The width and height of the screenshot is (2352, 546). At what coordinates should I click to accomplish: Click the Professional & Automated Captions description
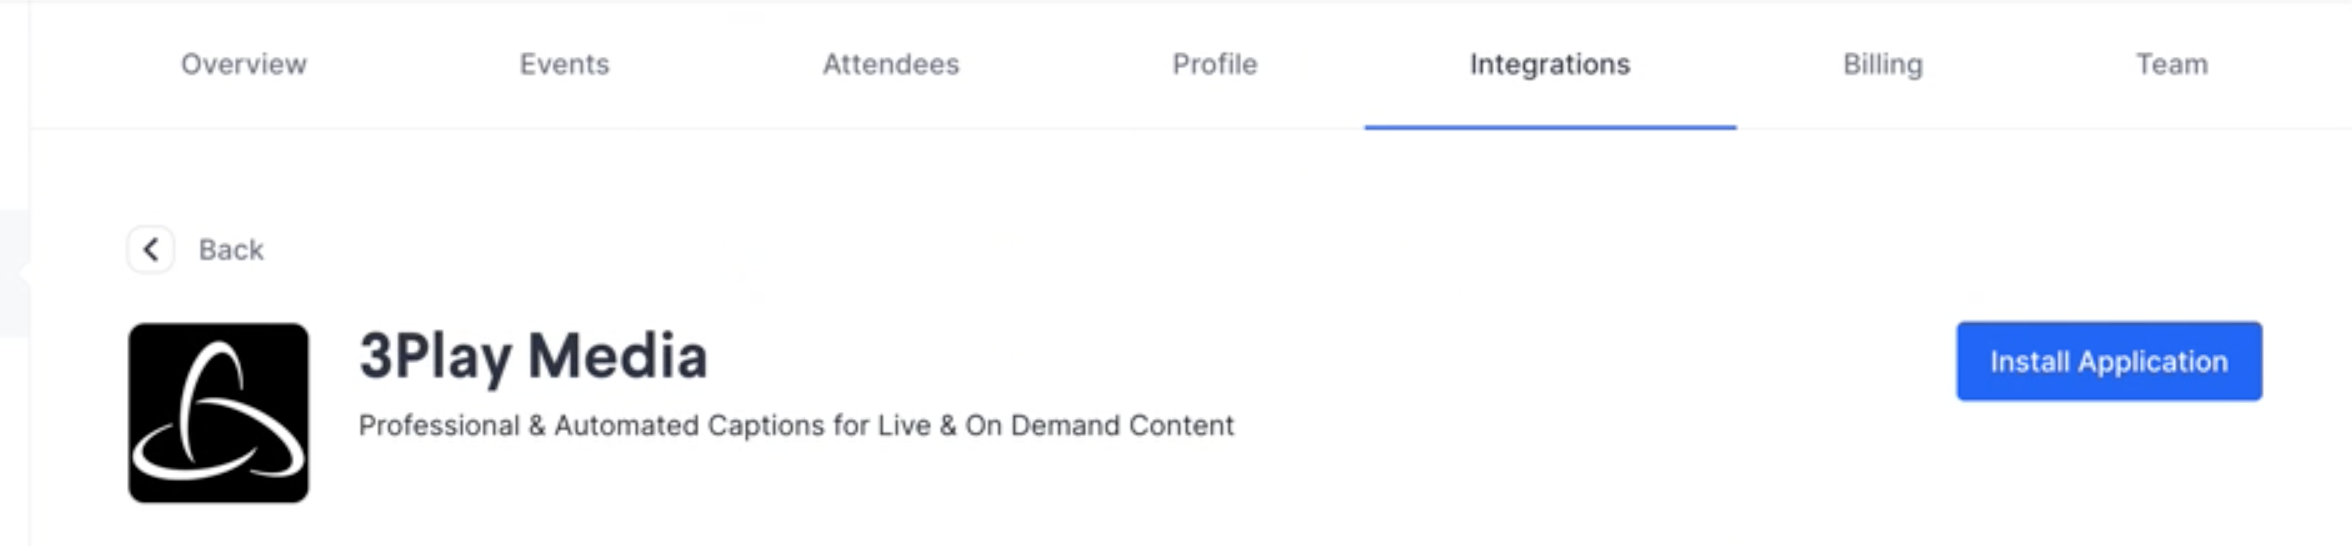[x=796, y=425]
